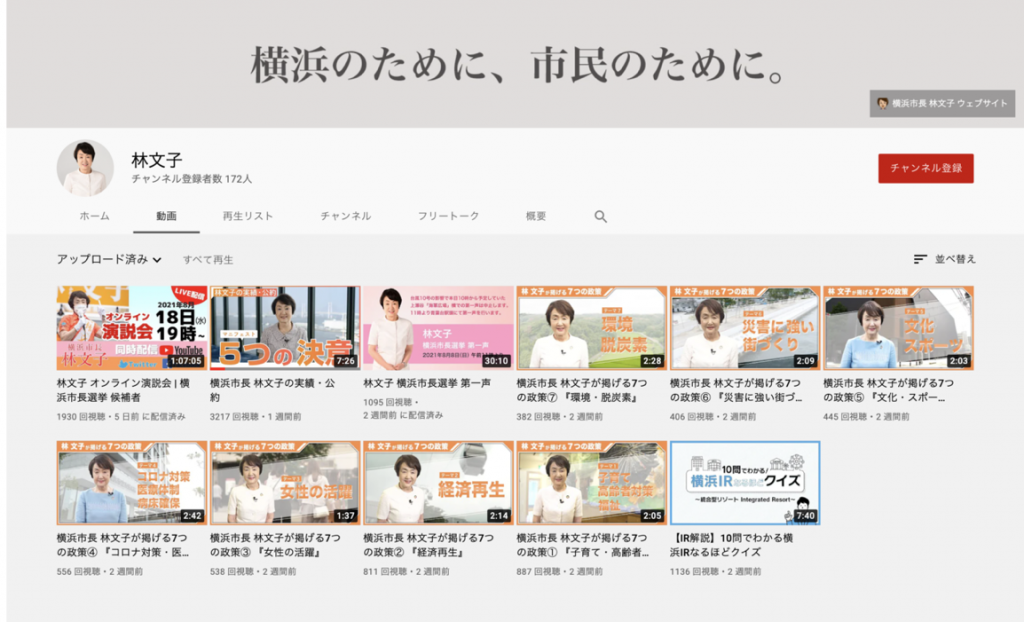Open the 概要 tab
This screenshot has height=622, width=1024.
[x=536, y=216]
